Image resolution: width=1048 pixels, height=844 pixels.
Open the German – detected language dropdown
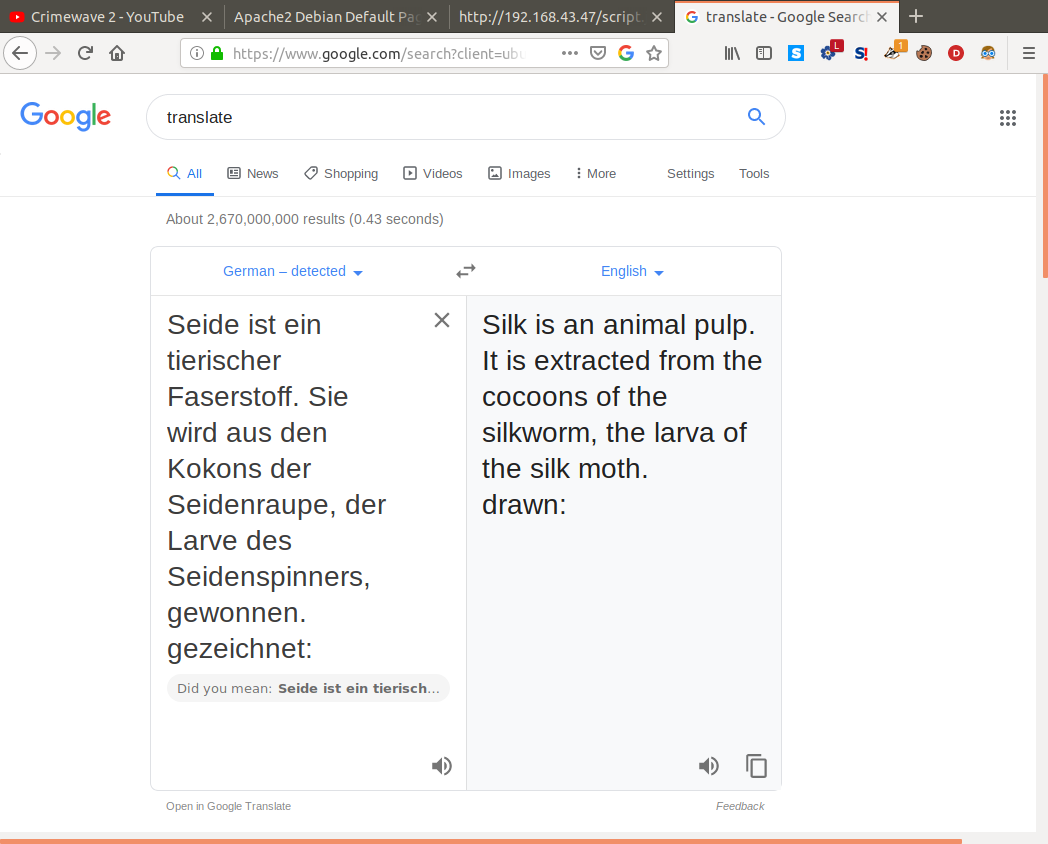293,271
